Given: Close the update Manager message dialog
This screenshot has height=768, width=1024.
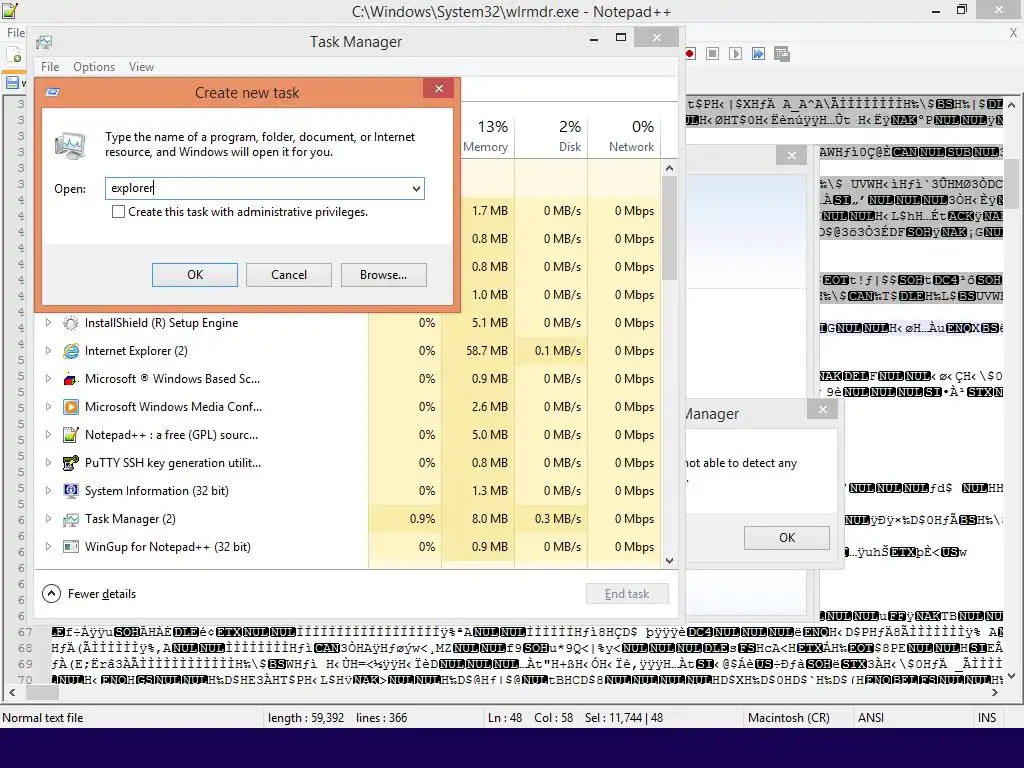Looking at the screenshot, I should click(x=823, y=409).
